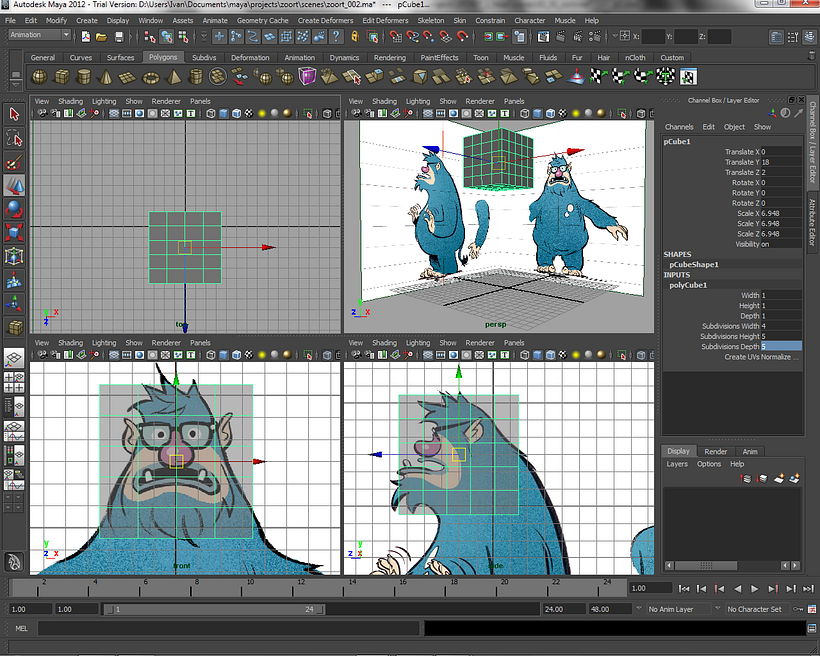Switch to the Render layer tab
This screenshot has height=656, width=820.
(x=715, y=451)
